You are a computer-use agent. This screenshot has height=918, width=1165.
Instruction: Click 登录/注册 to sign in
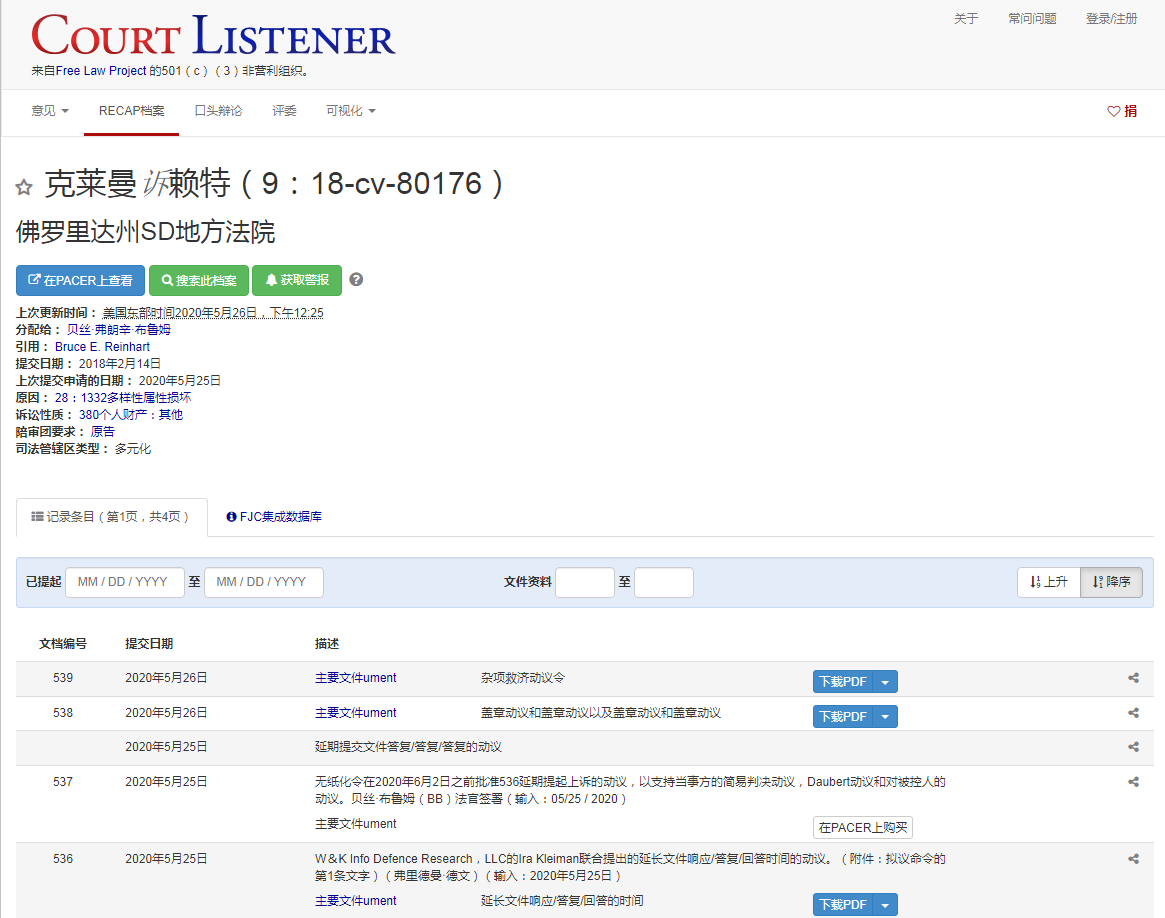coord(1112,19)
